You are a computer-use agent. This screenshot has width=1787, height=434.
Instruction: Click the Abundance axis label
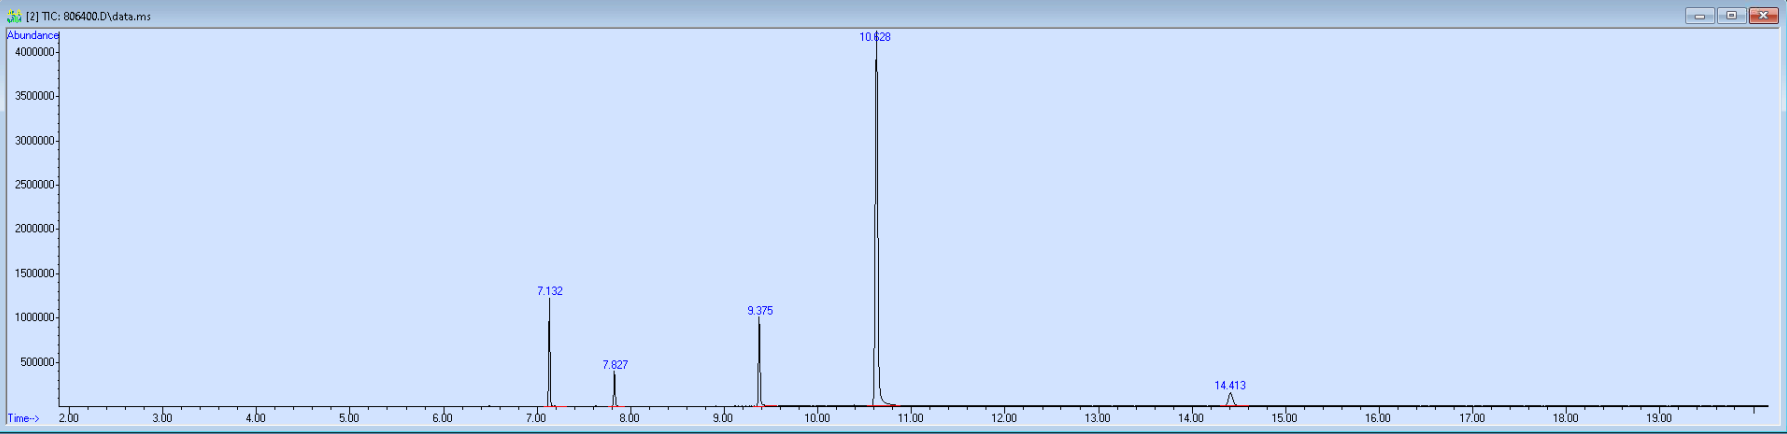pyautogui.click(x=33, y=36)
